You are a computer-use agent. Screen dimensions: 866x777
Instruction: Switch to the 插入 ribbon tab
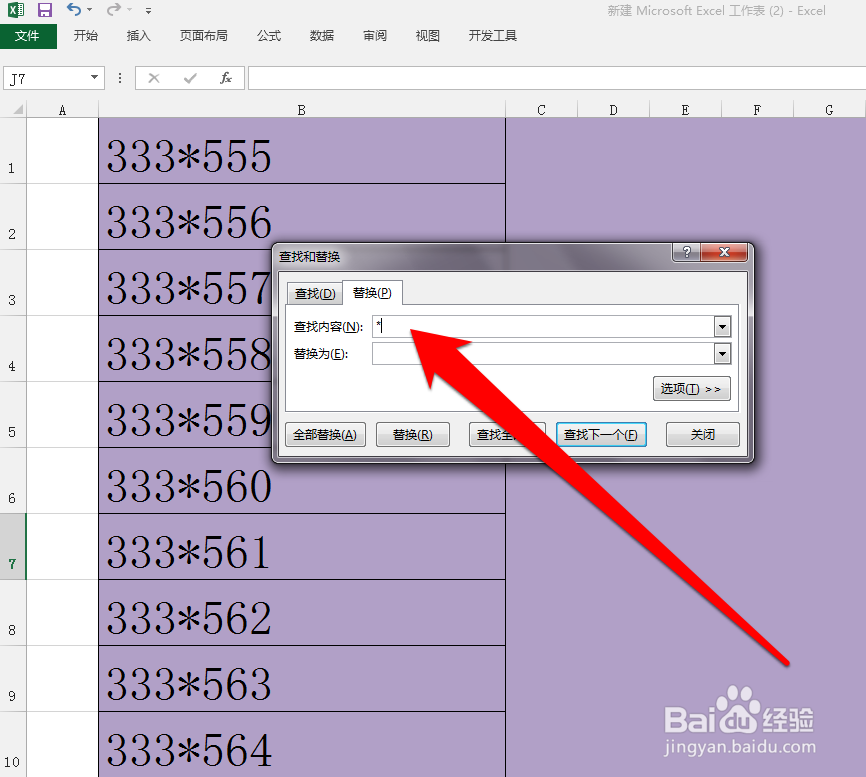[139, 36]
